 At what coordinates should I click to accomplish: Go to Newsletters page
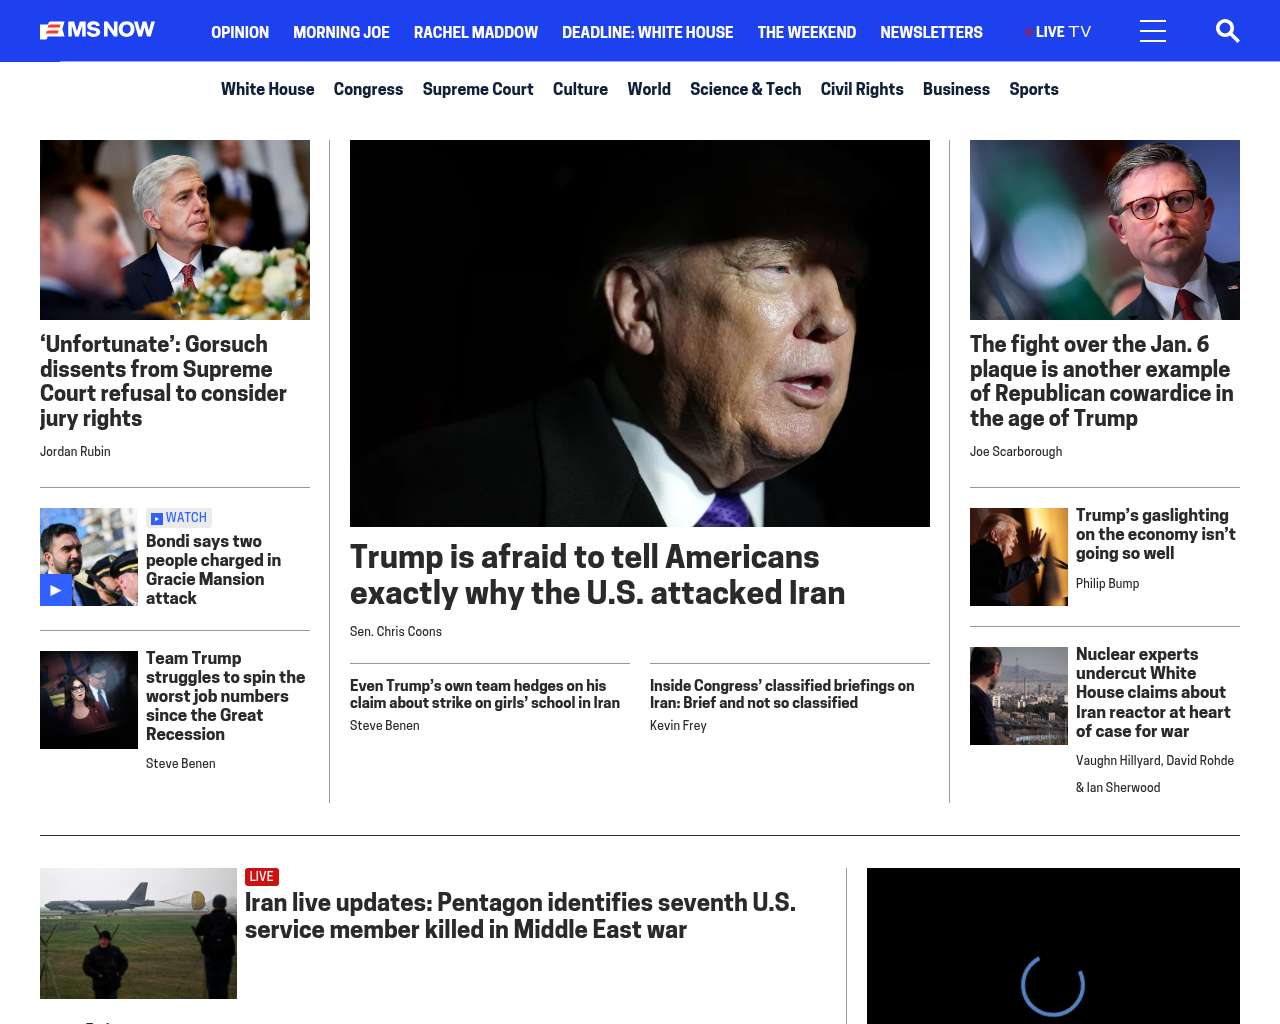pos(931,32)
